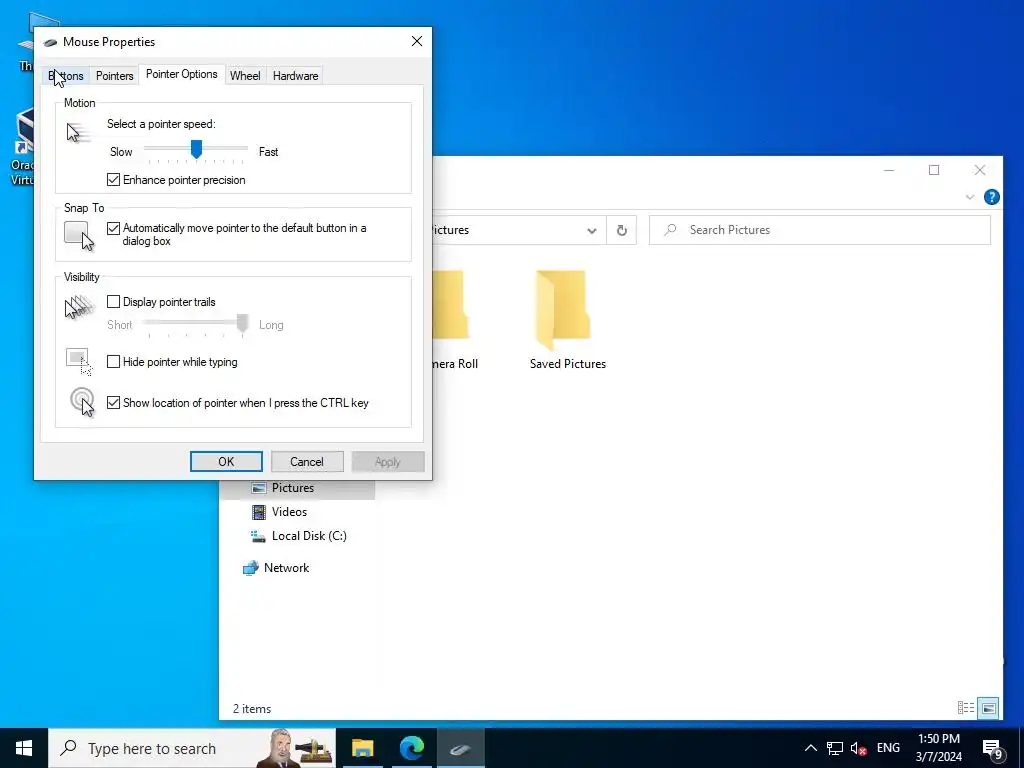Viewport: 1024px width, 768px height.
Task: Open the Pointers tab
Action: (114, 76)
